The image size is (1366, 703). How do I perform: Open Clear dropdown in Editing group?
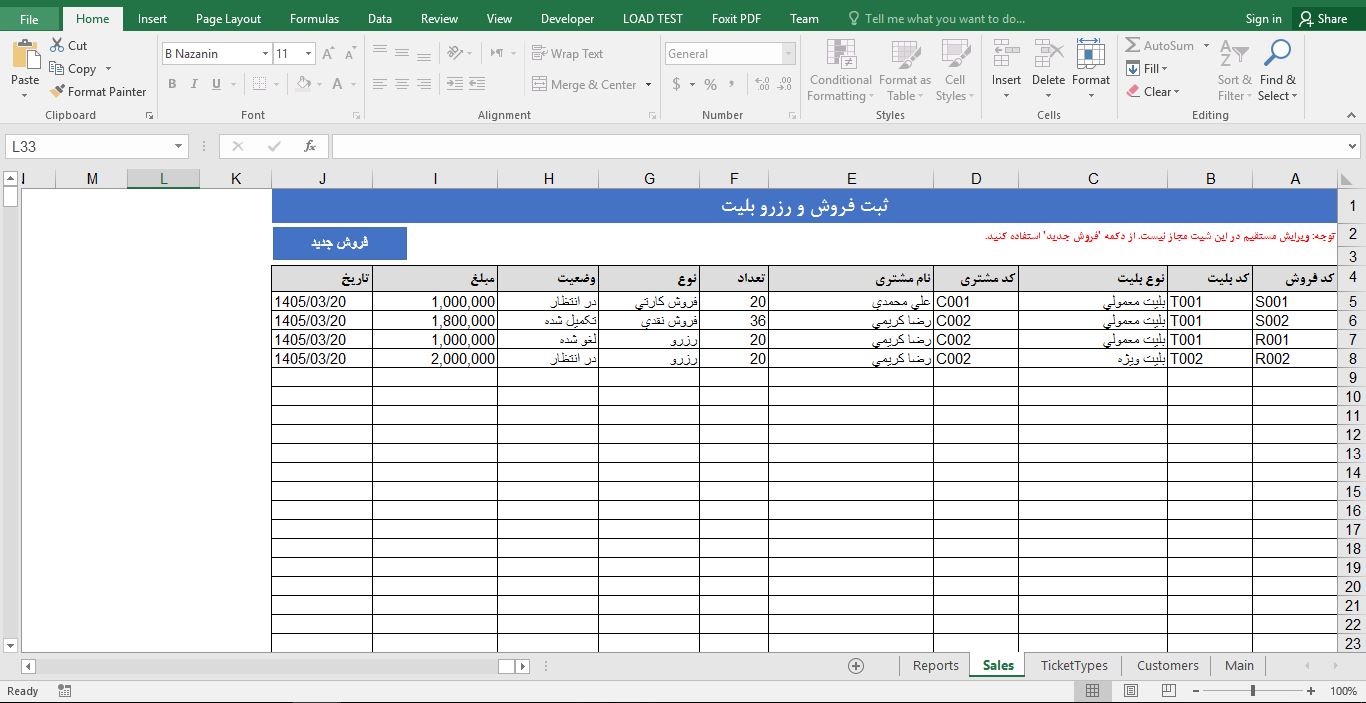(1153, 92)
